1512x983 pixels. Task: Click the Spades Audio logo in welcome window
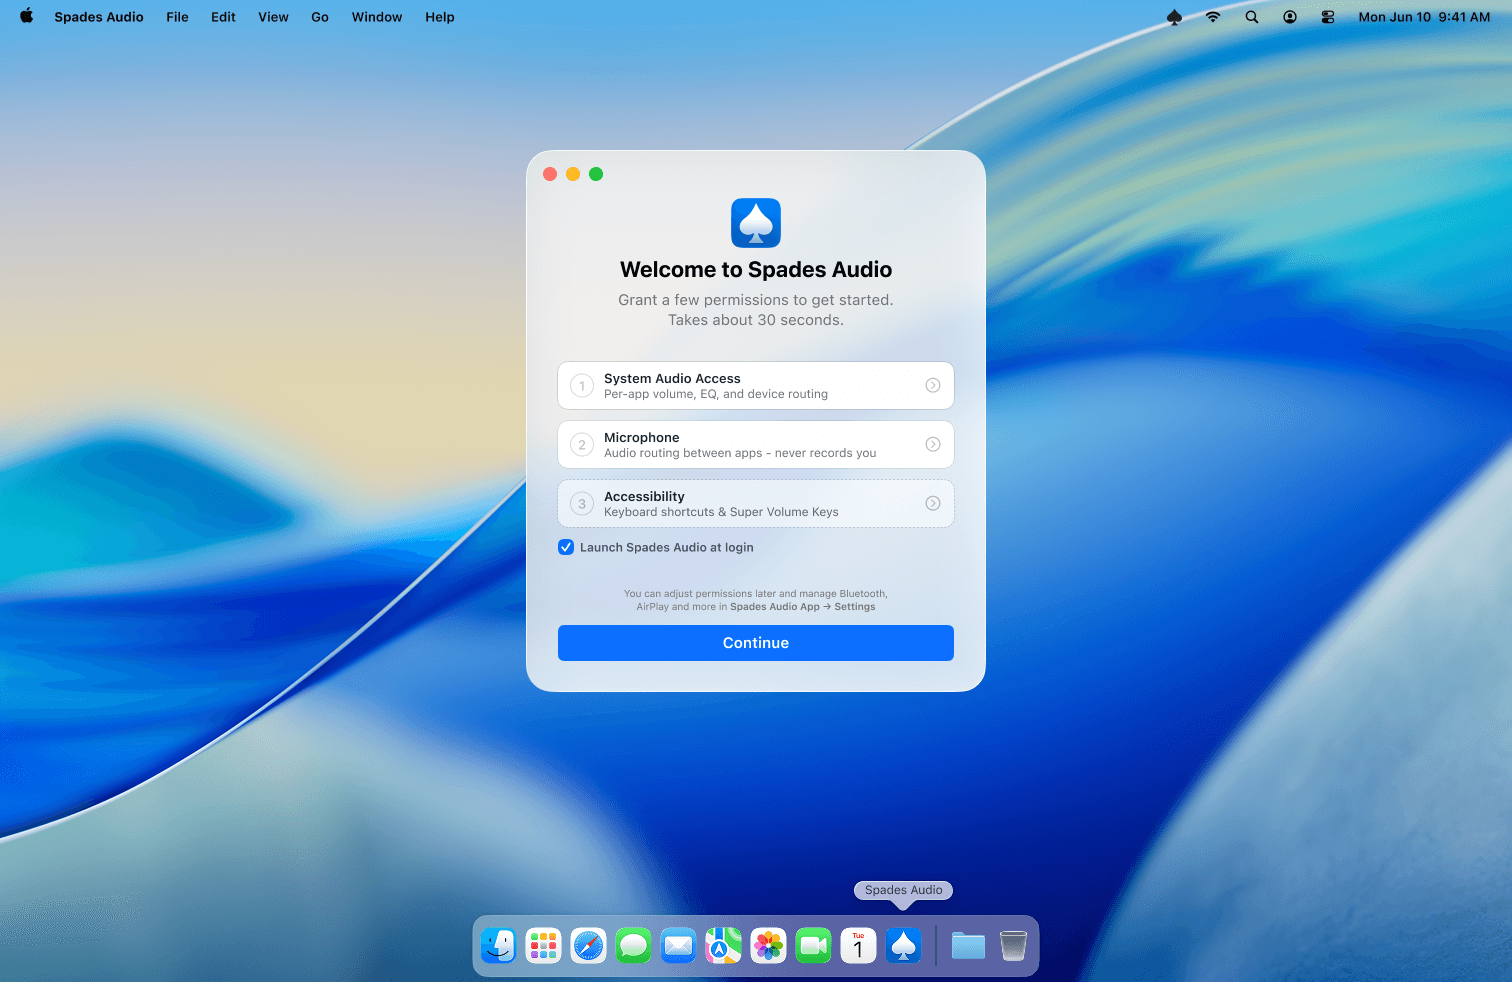tap(756, 223)
